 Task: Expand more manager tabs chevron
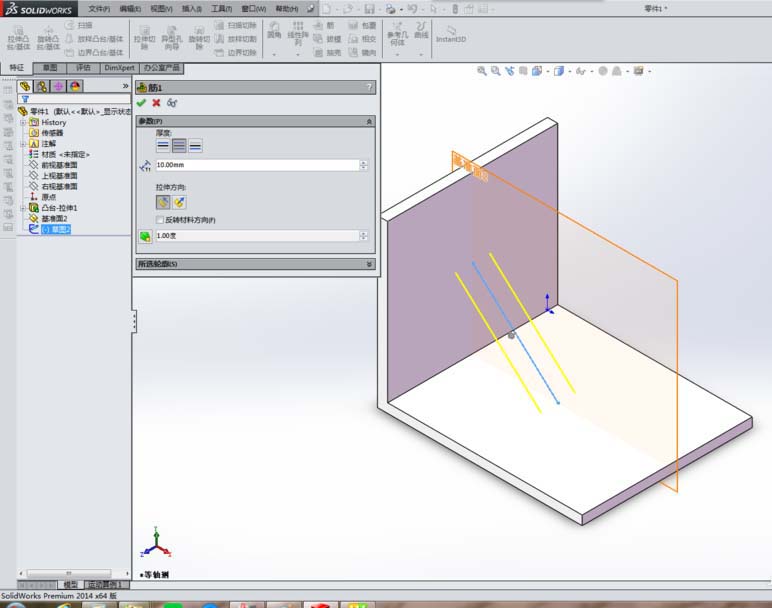point(125,86)
